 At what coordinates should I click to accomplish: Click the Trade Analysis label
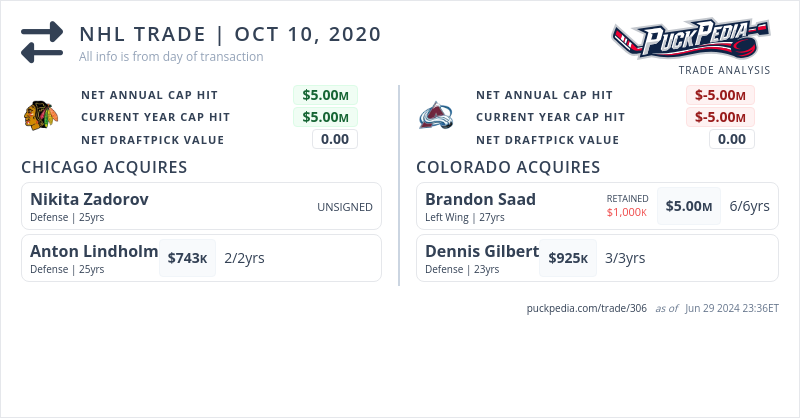[724, 70]
